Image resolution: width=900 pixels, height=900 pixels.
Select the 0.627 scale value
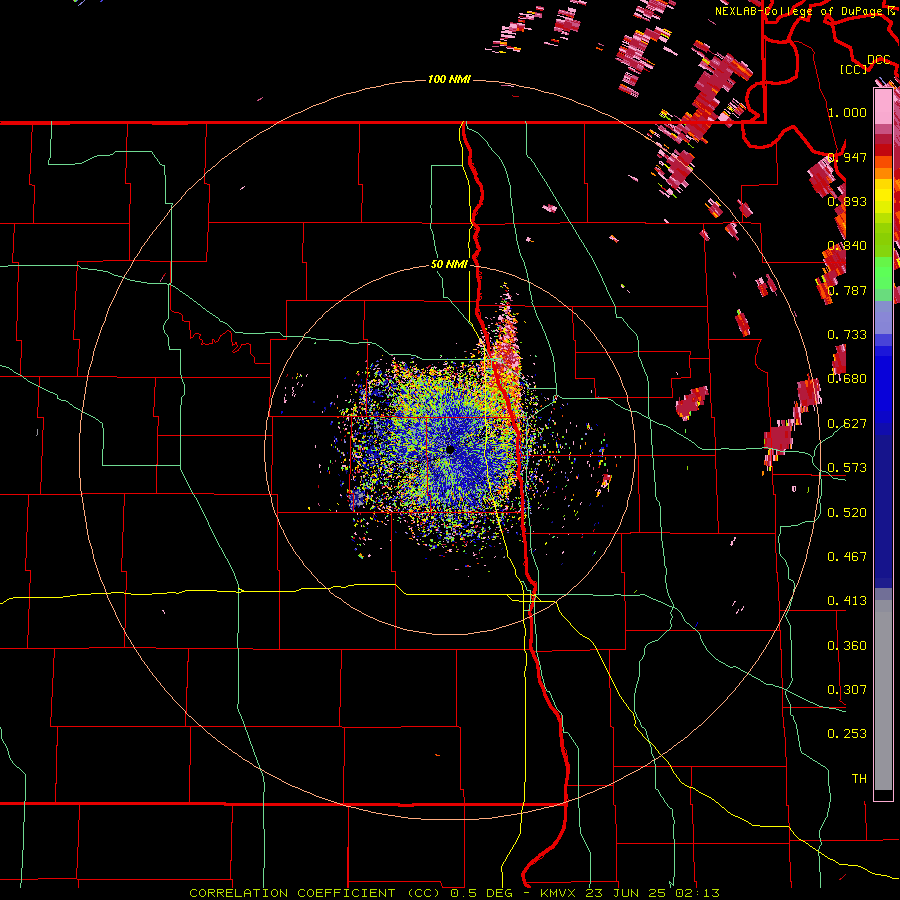847,424
